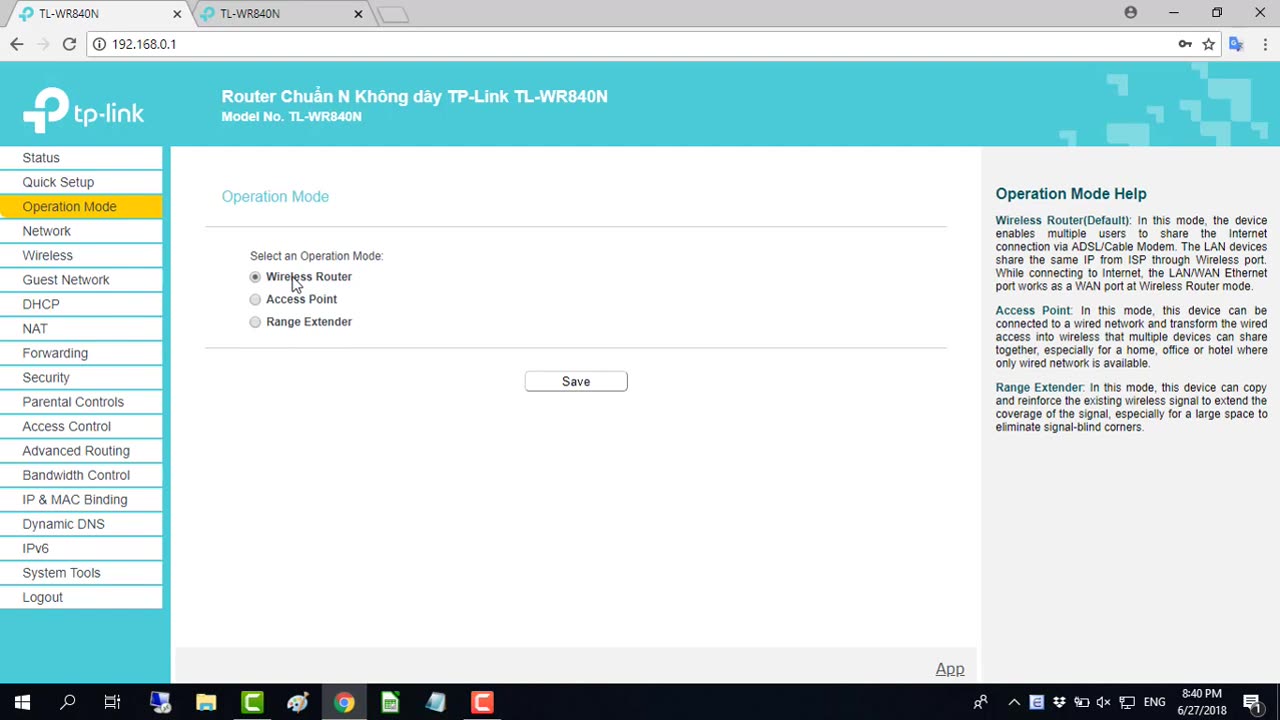Switch to the first TL-WR840N tab
This screenshot has height=720, width=1280.
(x=95, y=14)
